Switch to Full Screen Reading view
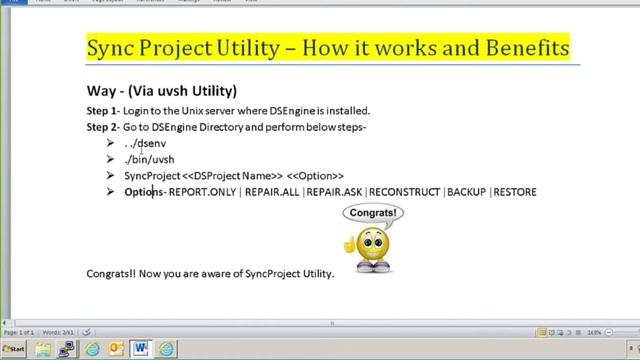640x360 pixels. tap(551, 333)
